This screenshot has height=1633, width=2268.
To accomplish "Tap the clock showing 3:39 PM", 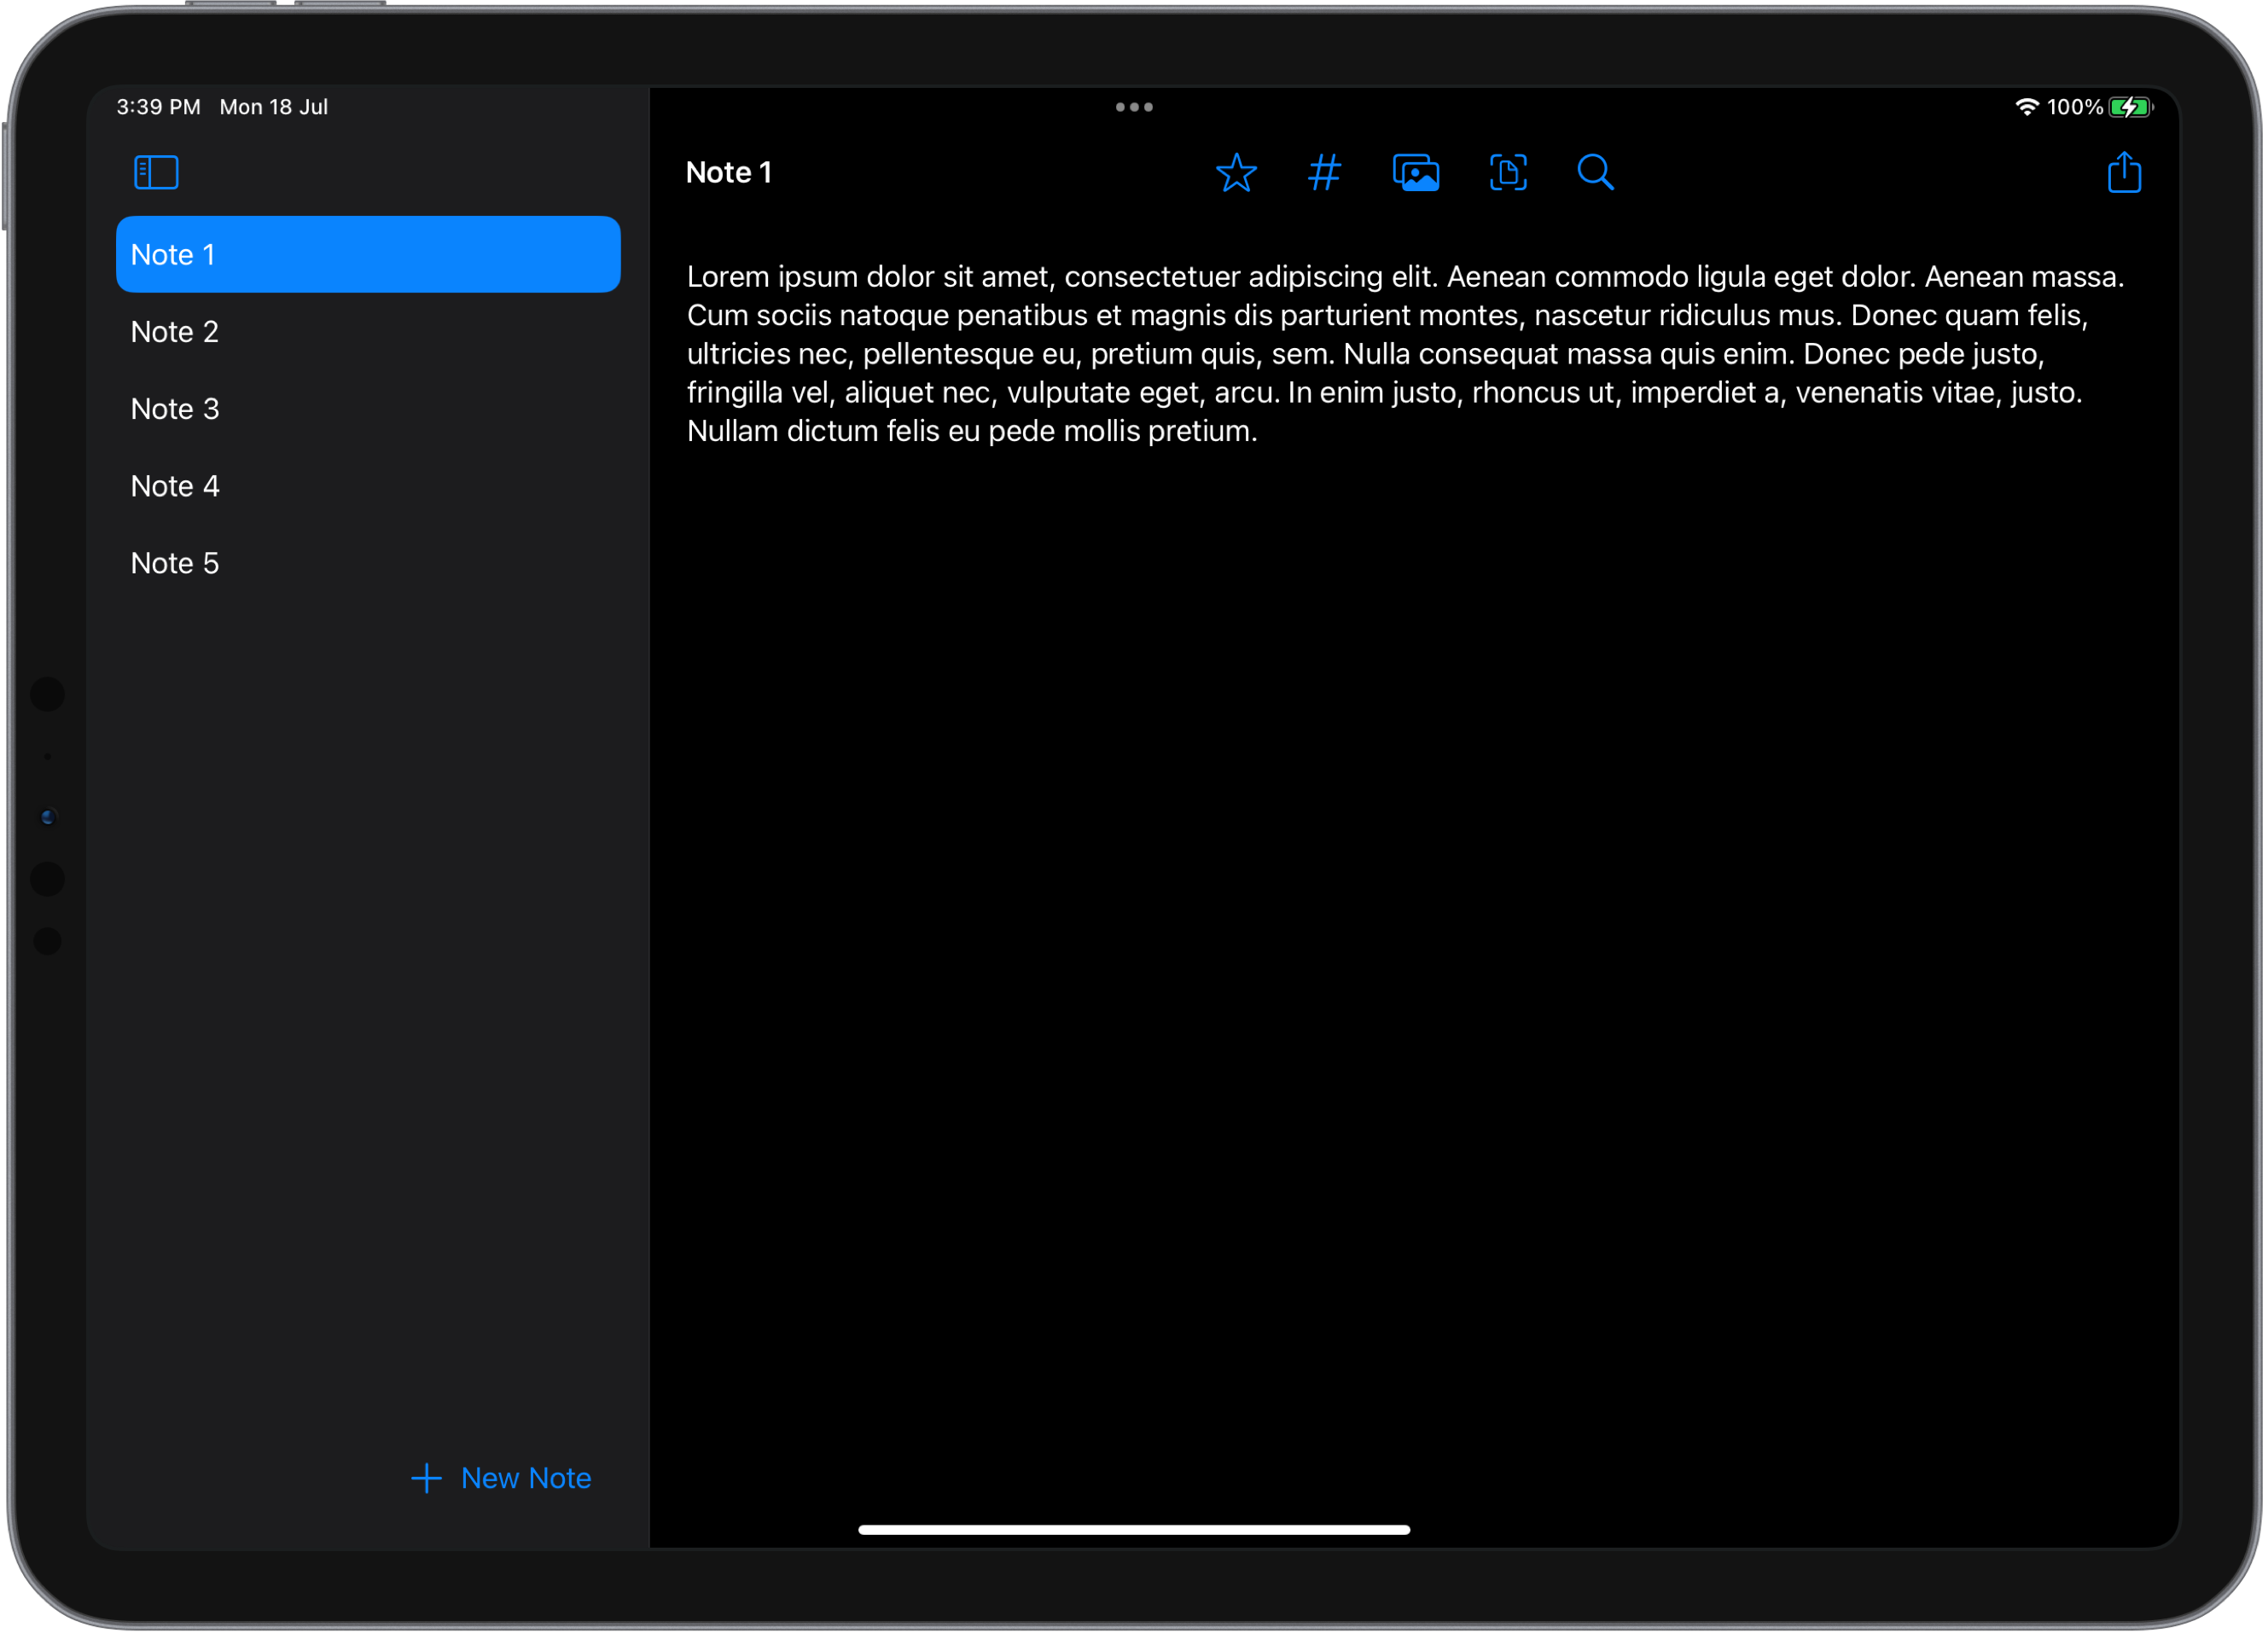I will click(157, 106).
